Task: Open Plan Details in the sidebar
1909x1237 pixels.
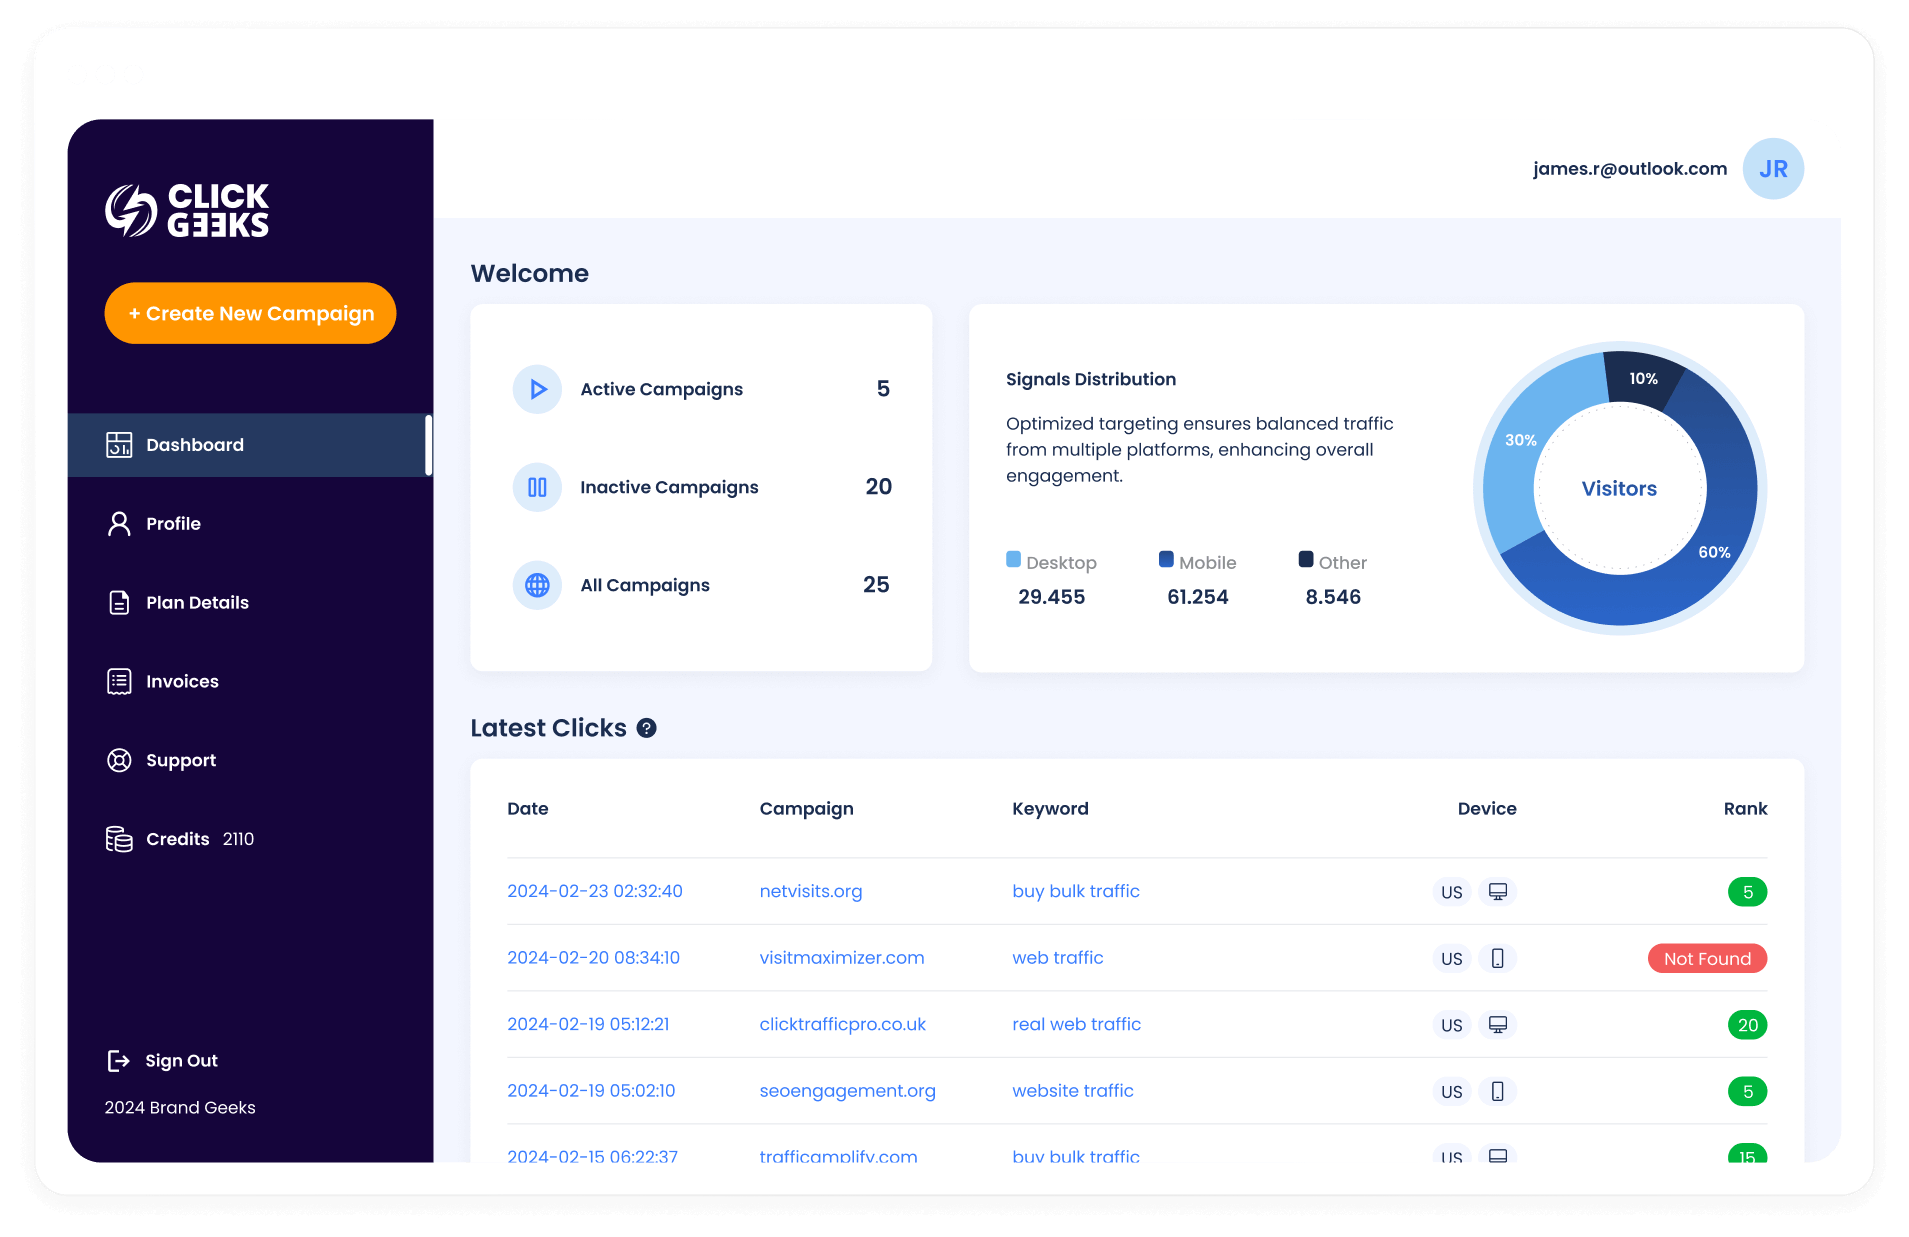Action: (x=197, y=603)
